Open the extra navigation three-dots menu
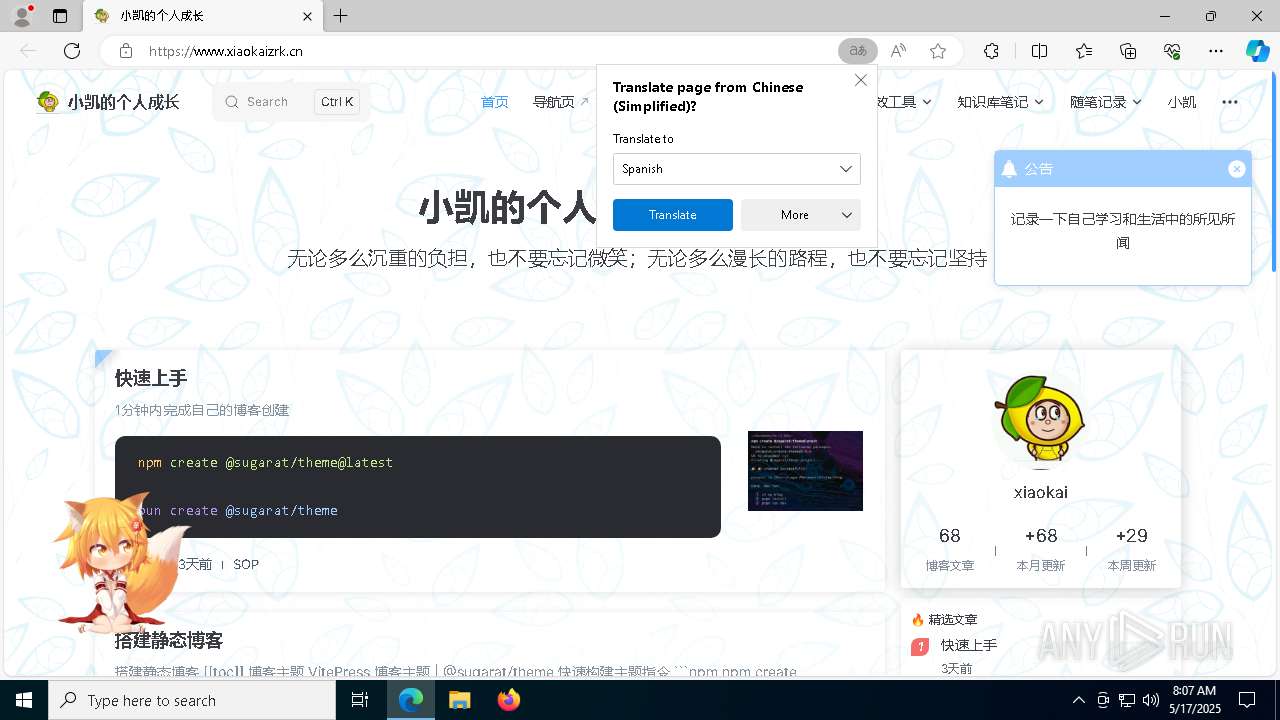Screen dimensions: 1280x720 [x=1230, y=102]
